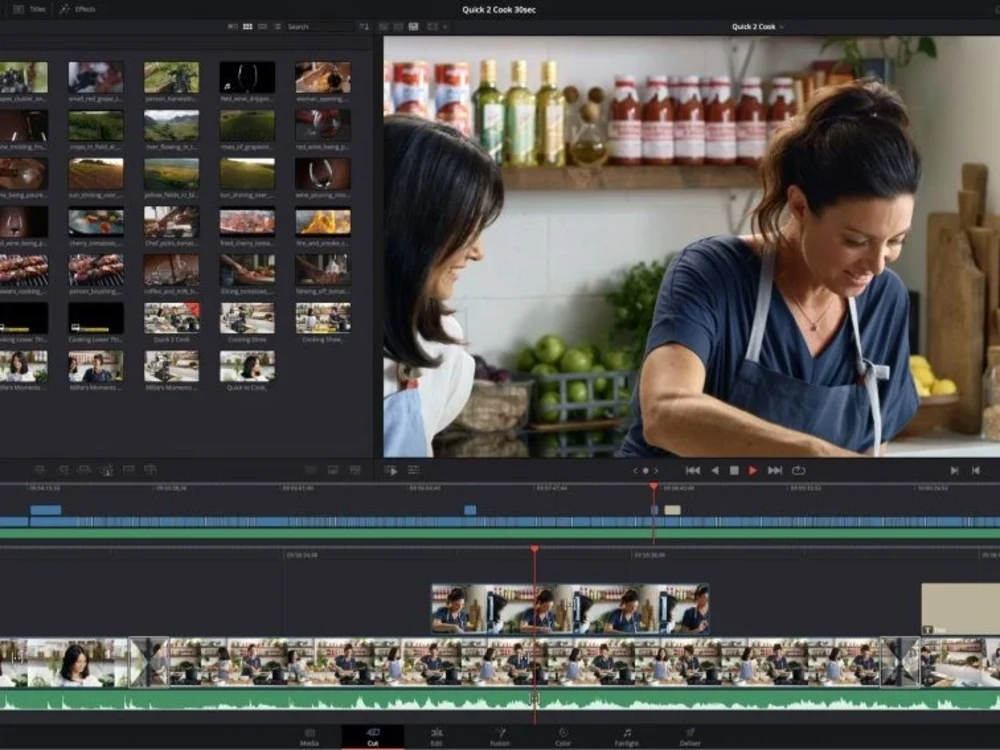The image size is (1000, 750).
Task: Go to the Media page
Action: pos(309,739)
